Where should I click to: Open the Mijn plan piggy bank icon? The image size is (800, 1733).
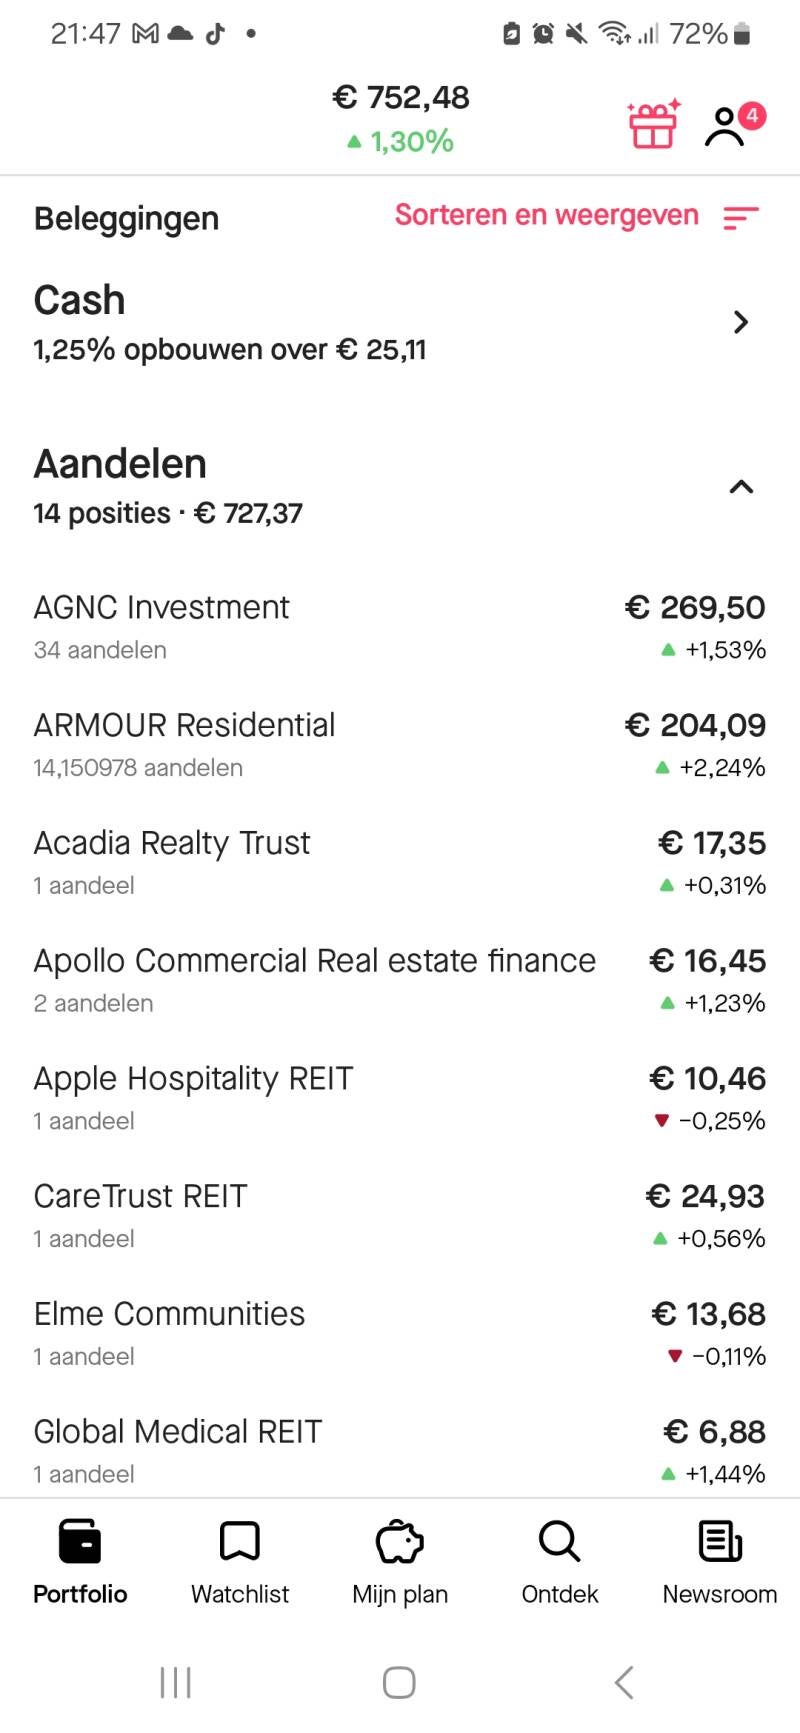[400, 1541]
